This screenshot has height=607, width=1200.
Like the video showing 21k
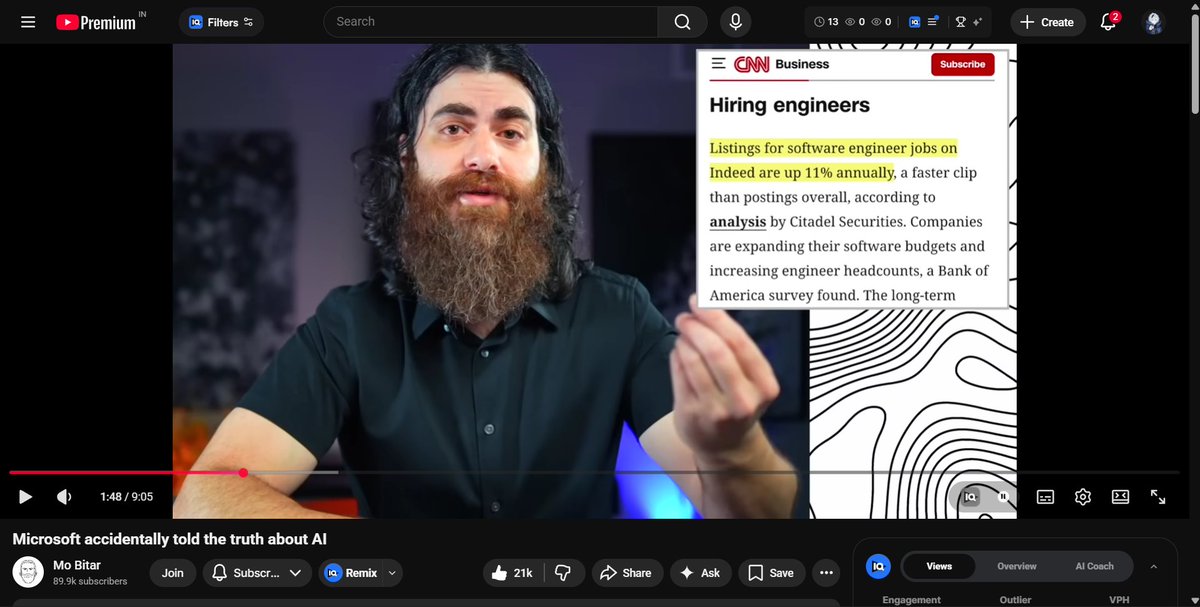tap(512, 573)
